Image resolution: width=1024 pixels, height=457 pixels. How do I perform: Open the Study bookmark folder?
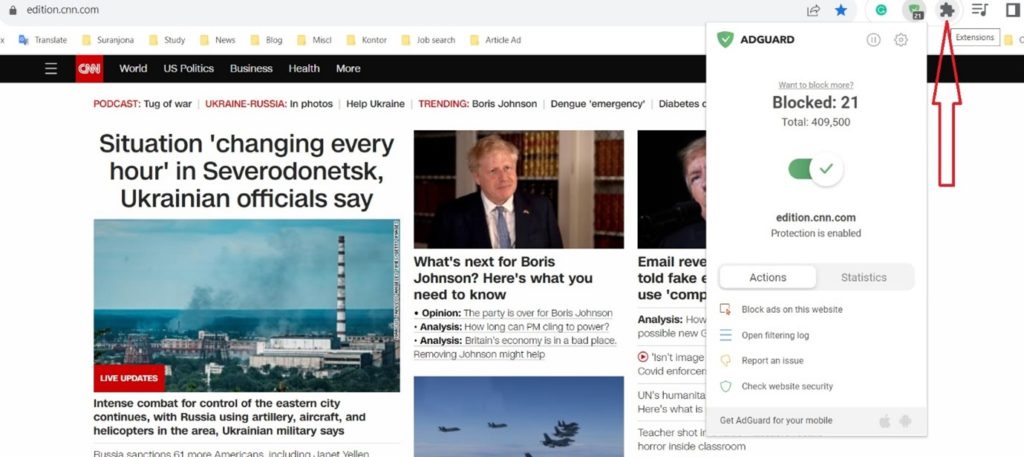pos(167,40)
